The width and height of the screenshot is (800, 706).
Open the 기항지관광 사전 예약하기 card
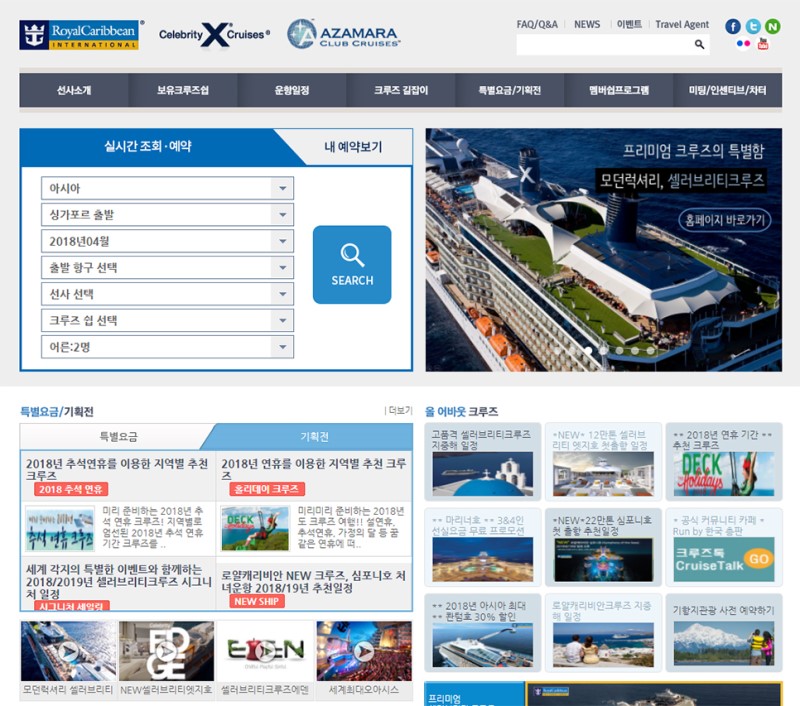(x=724, y=633)
